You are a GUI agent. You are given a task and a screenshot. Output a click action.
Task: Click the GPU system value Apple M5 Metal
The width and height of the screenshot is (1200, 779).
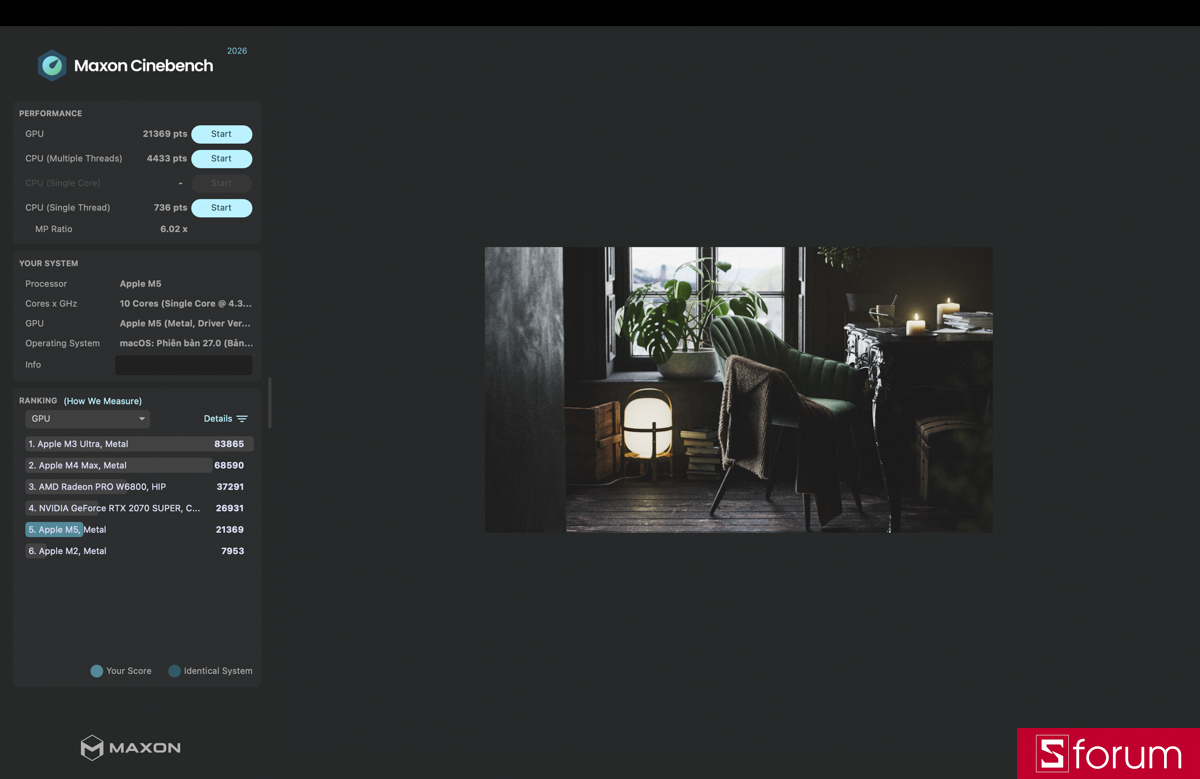tap(186, 324)
